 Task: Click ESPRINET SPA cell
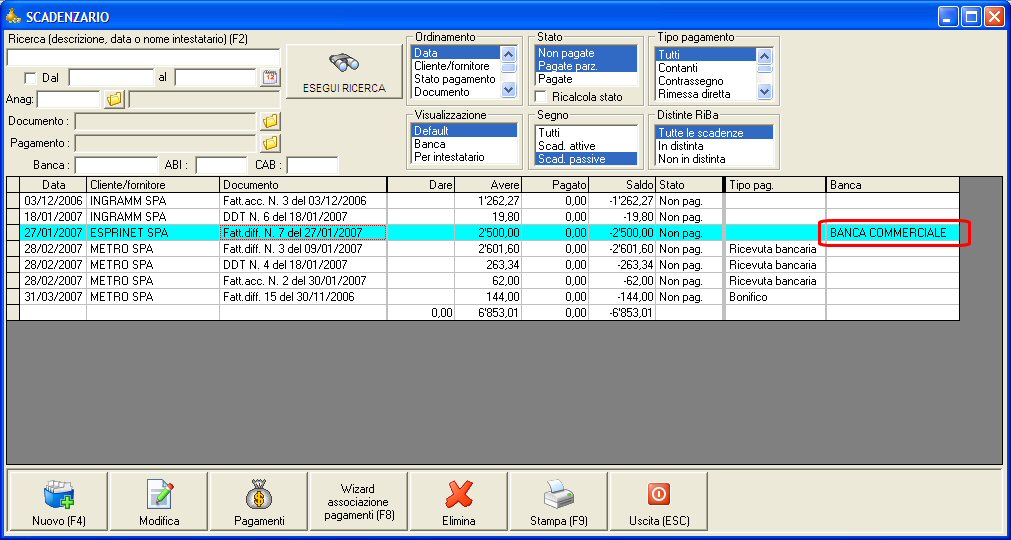coord(153,233)
